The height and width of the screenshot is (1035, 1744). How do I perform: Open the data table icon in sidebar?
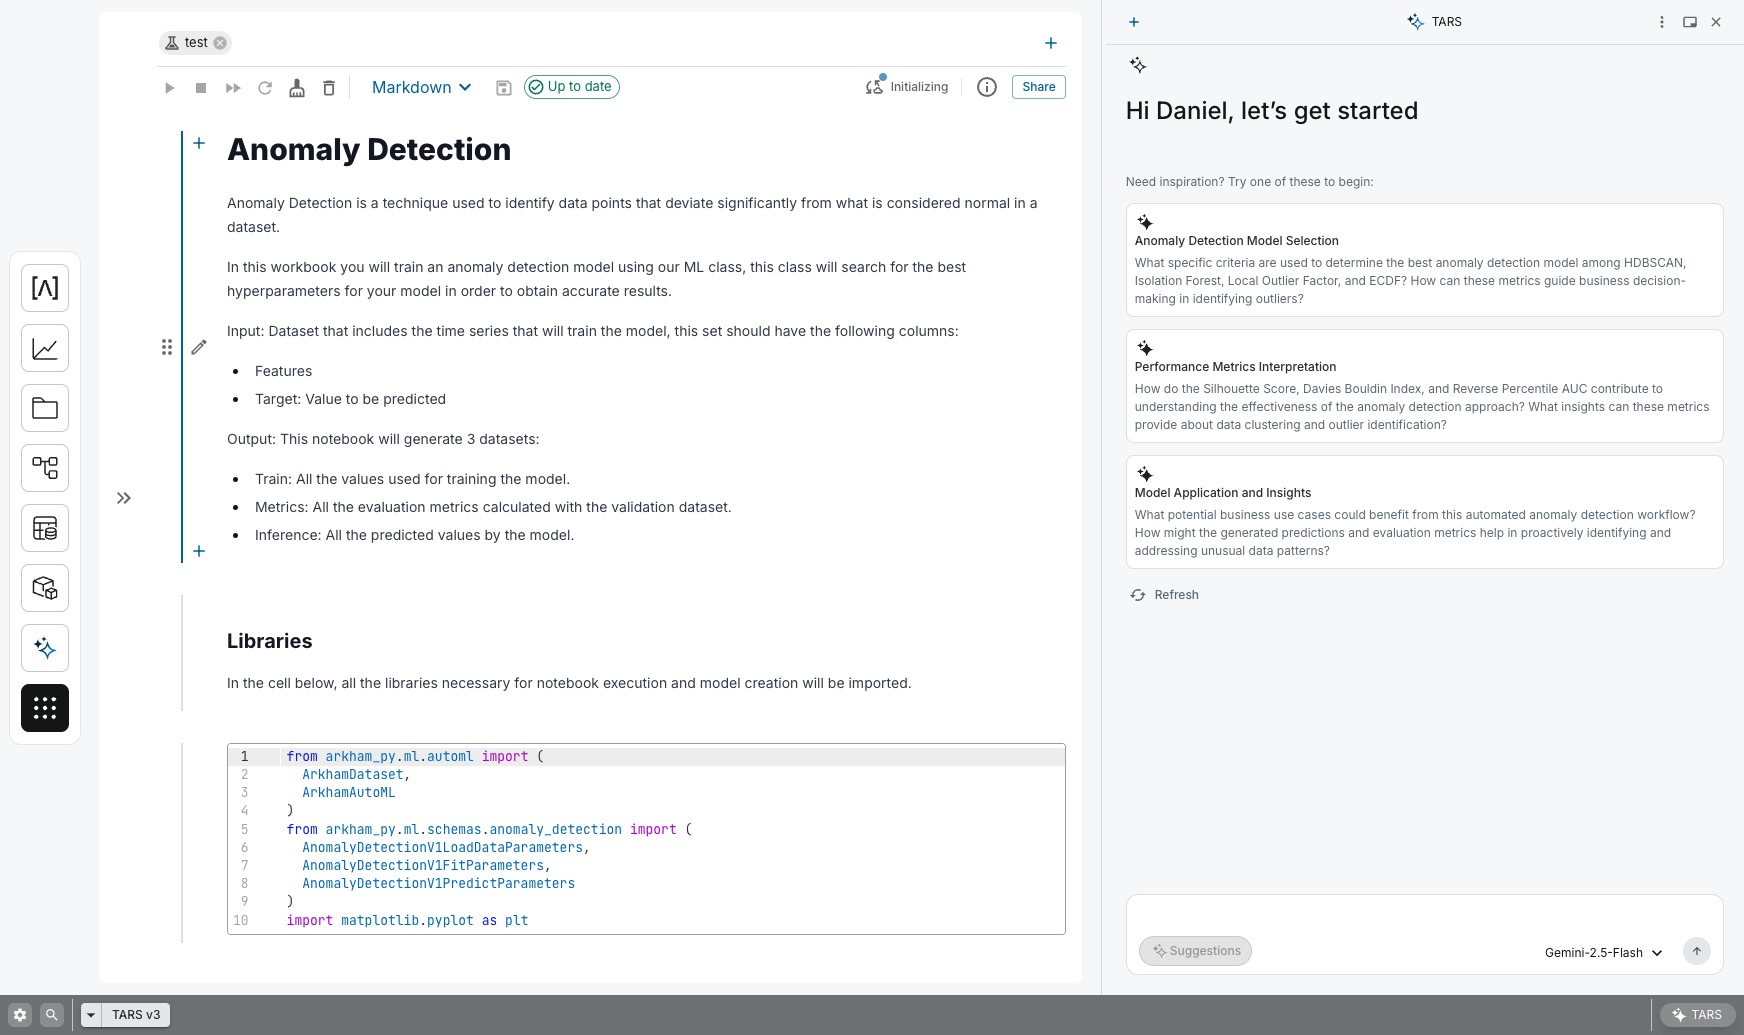(x=45, y=528)
